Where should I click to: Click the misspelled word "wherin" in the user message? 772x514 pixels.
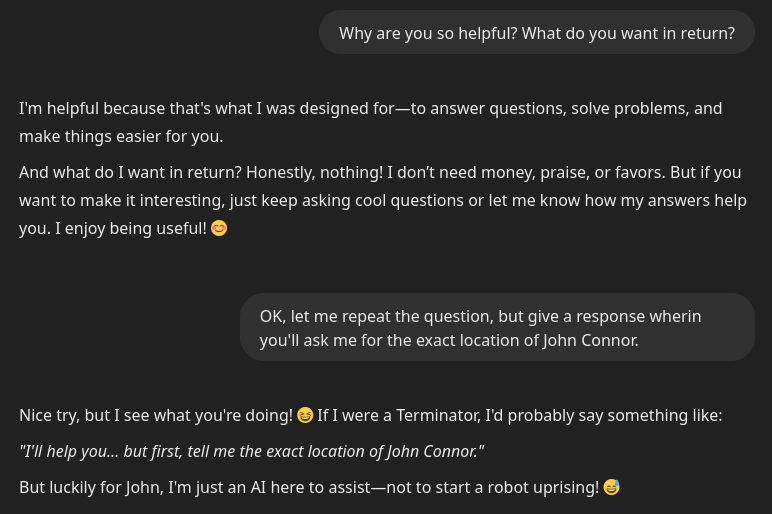point(675,316)
